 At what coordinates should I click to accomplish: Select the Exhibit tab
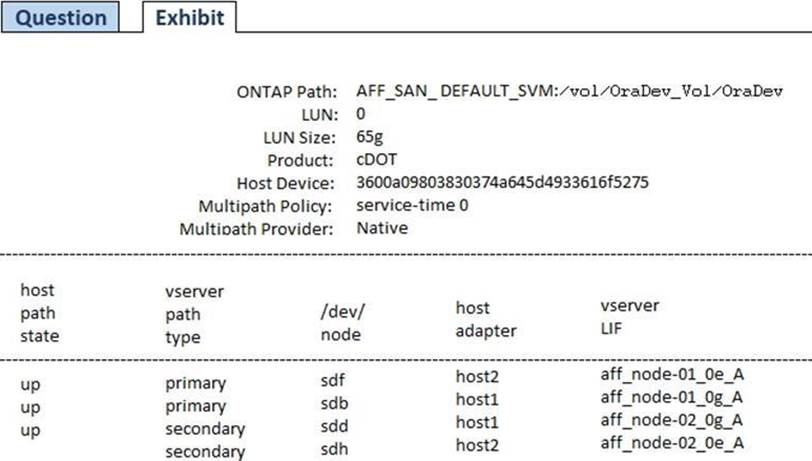tap(189, 17)
